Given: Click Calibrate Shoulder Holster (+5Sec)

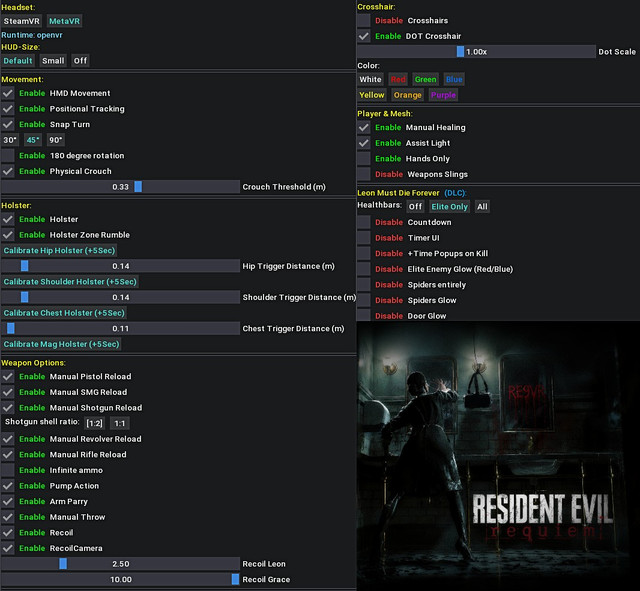Looking at the screenshot, I should pos(70,282).
